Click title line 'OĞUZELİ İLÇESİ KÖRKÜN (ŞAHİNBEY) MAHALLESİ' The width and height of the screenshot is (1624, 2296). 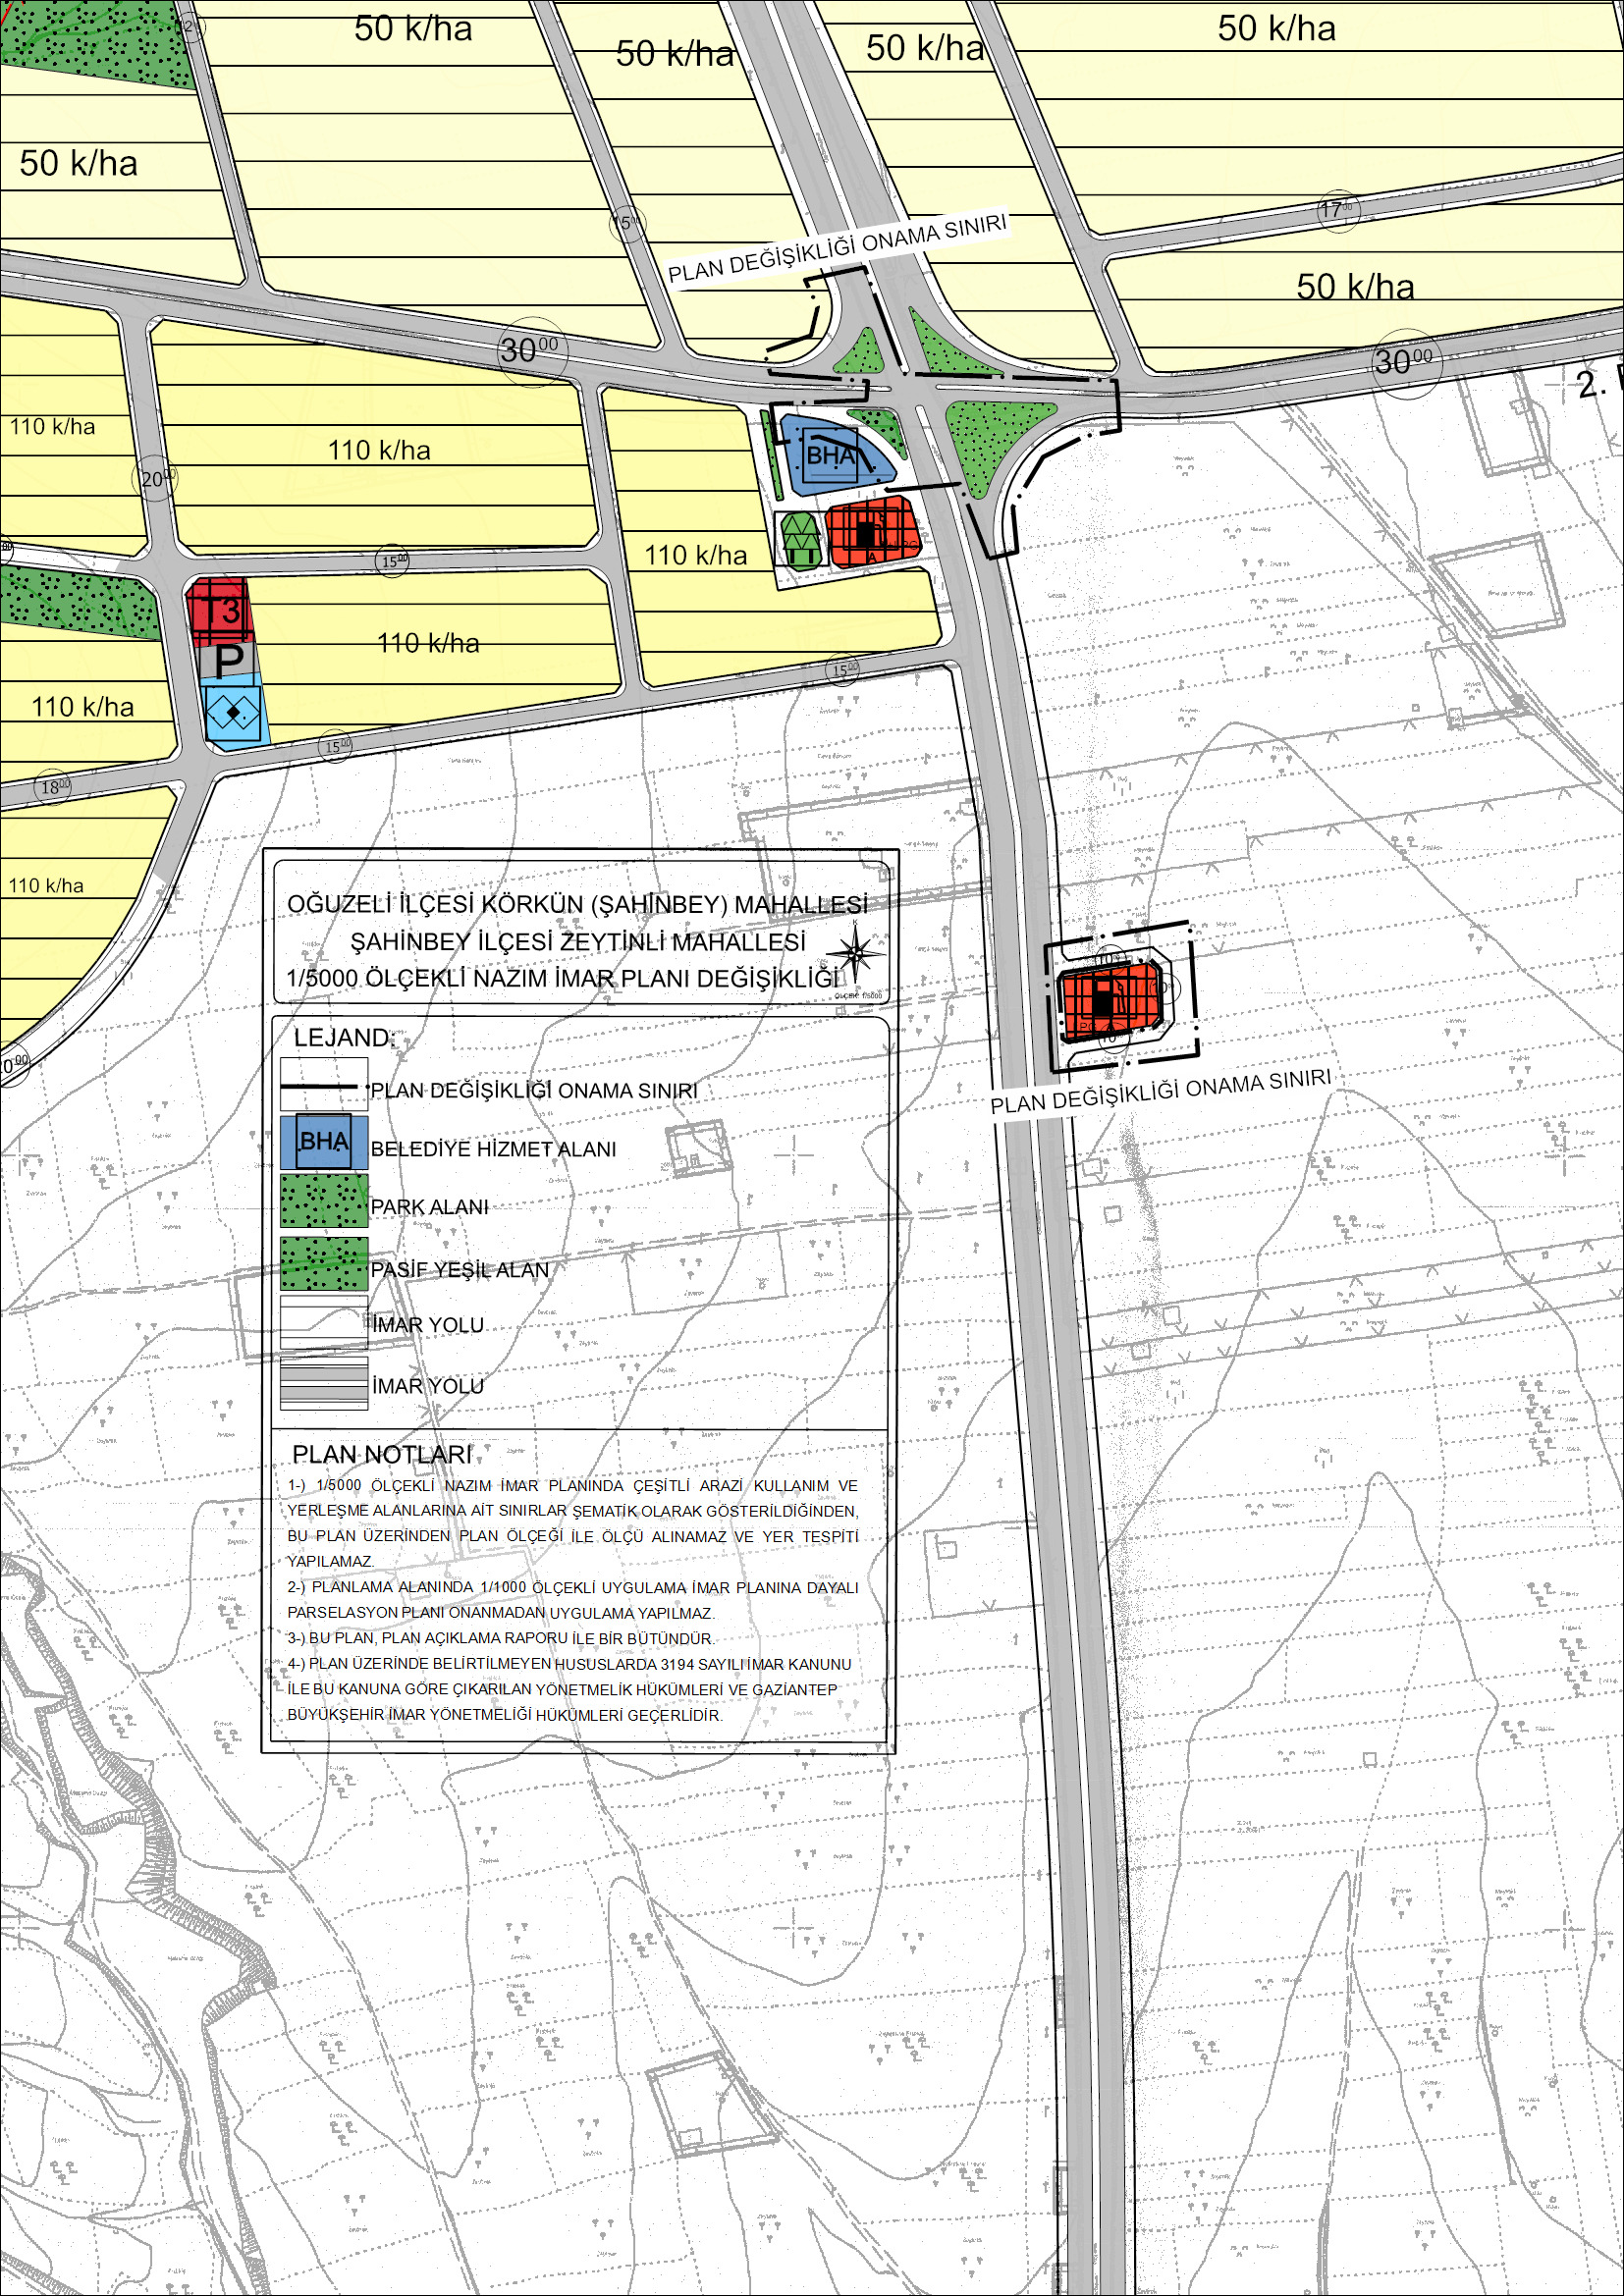pyautogui.click(x=577, y=904)
